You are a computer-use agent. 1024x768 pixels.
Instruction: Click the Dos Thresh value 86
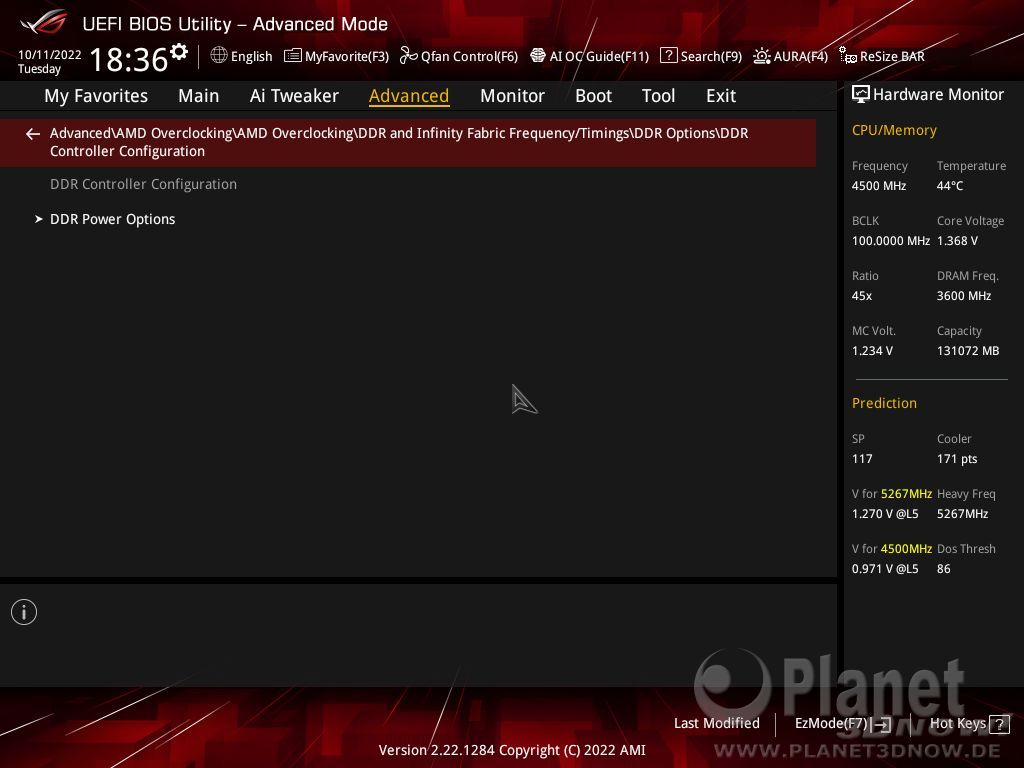coord(944,569)
